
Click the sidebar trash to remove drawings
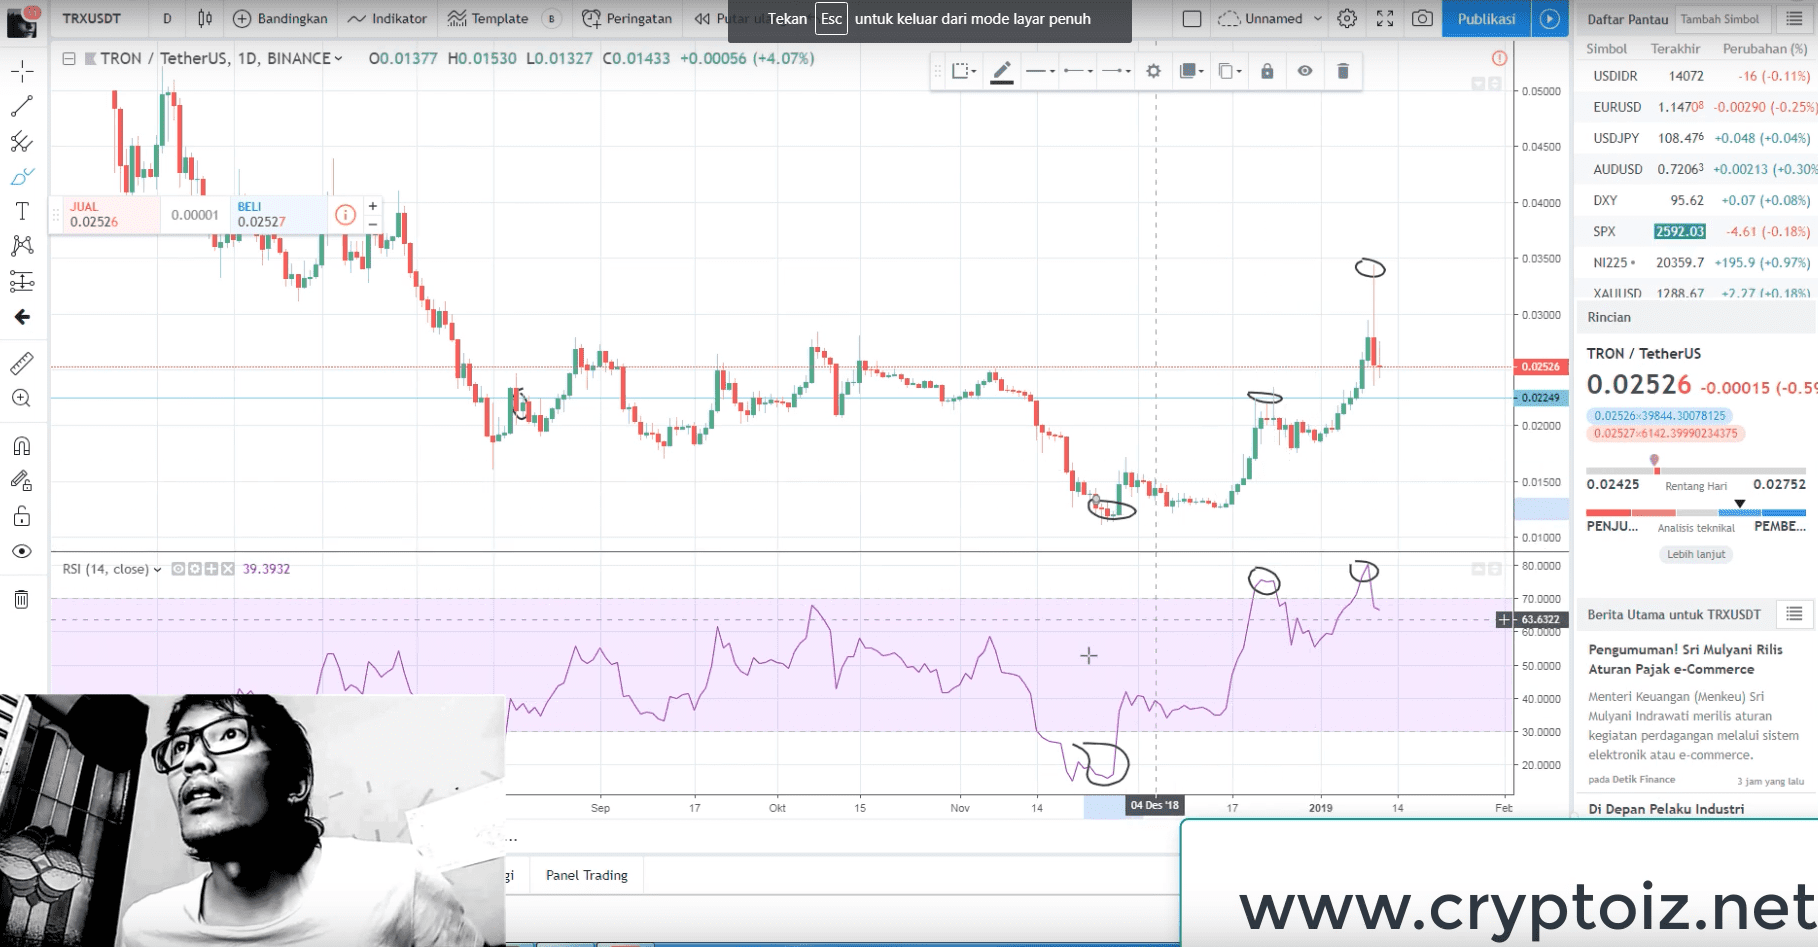[x=22, y=599]
